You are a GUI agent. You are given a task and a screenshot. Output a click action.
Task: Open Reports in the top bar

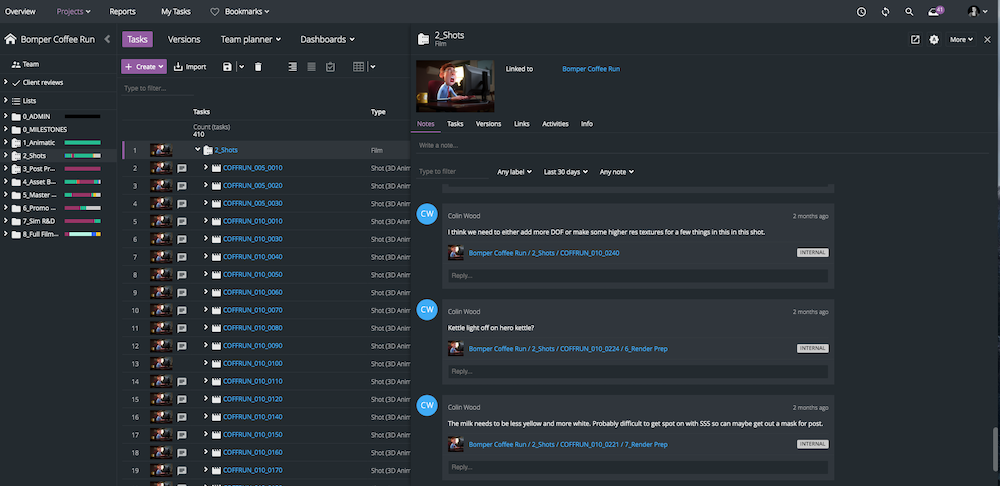(122, 11)
